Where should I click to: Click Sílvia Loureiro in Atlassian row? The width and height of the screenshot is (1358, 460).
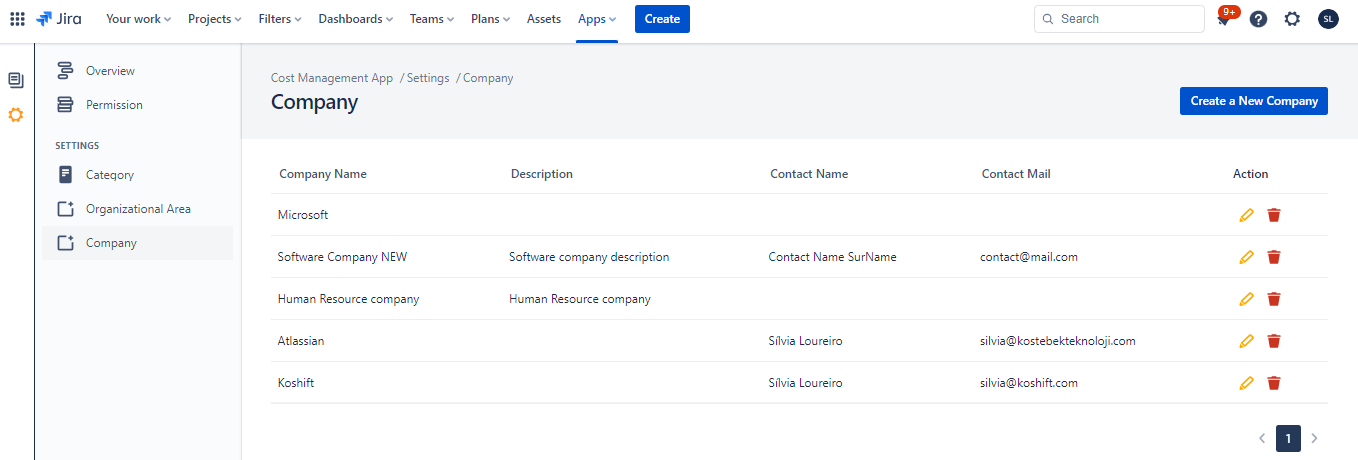coord(806,341)
